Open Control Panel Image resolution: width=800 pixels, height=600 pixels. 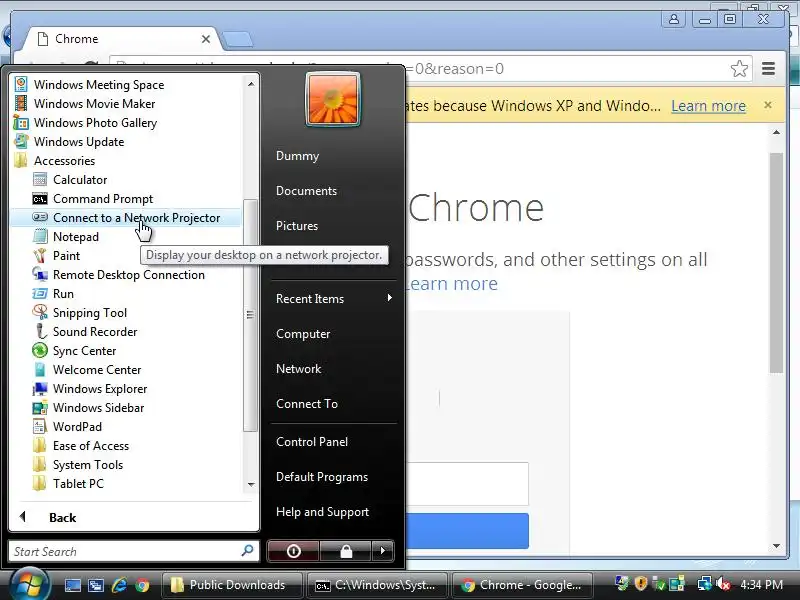(312, 442)
